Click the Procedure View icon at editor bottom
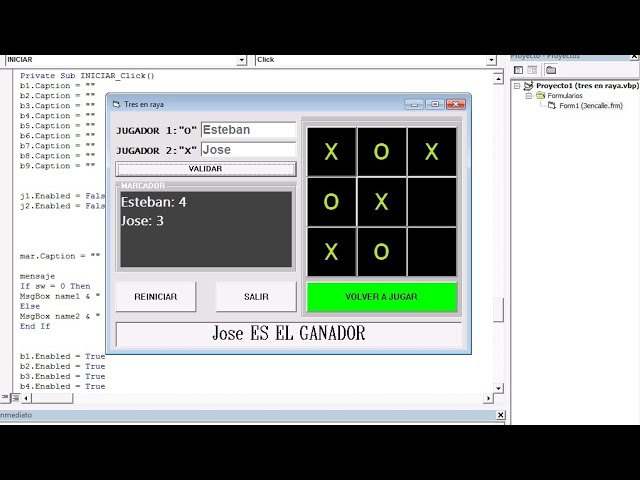This screenshot has width=640, height=480. click(4, 398)
